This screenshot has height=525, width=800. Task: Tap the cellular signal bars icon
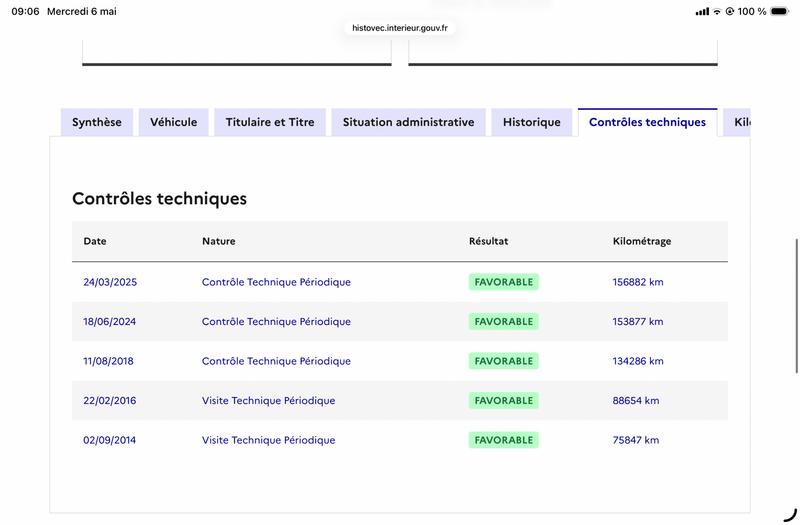pyautogui.click(x=702, y=11)
